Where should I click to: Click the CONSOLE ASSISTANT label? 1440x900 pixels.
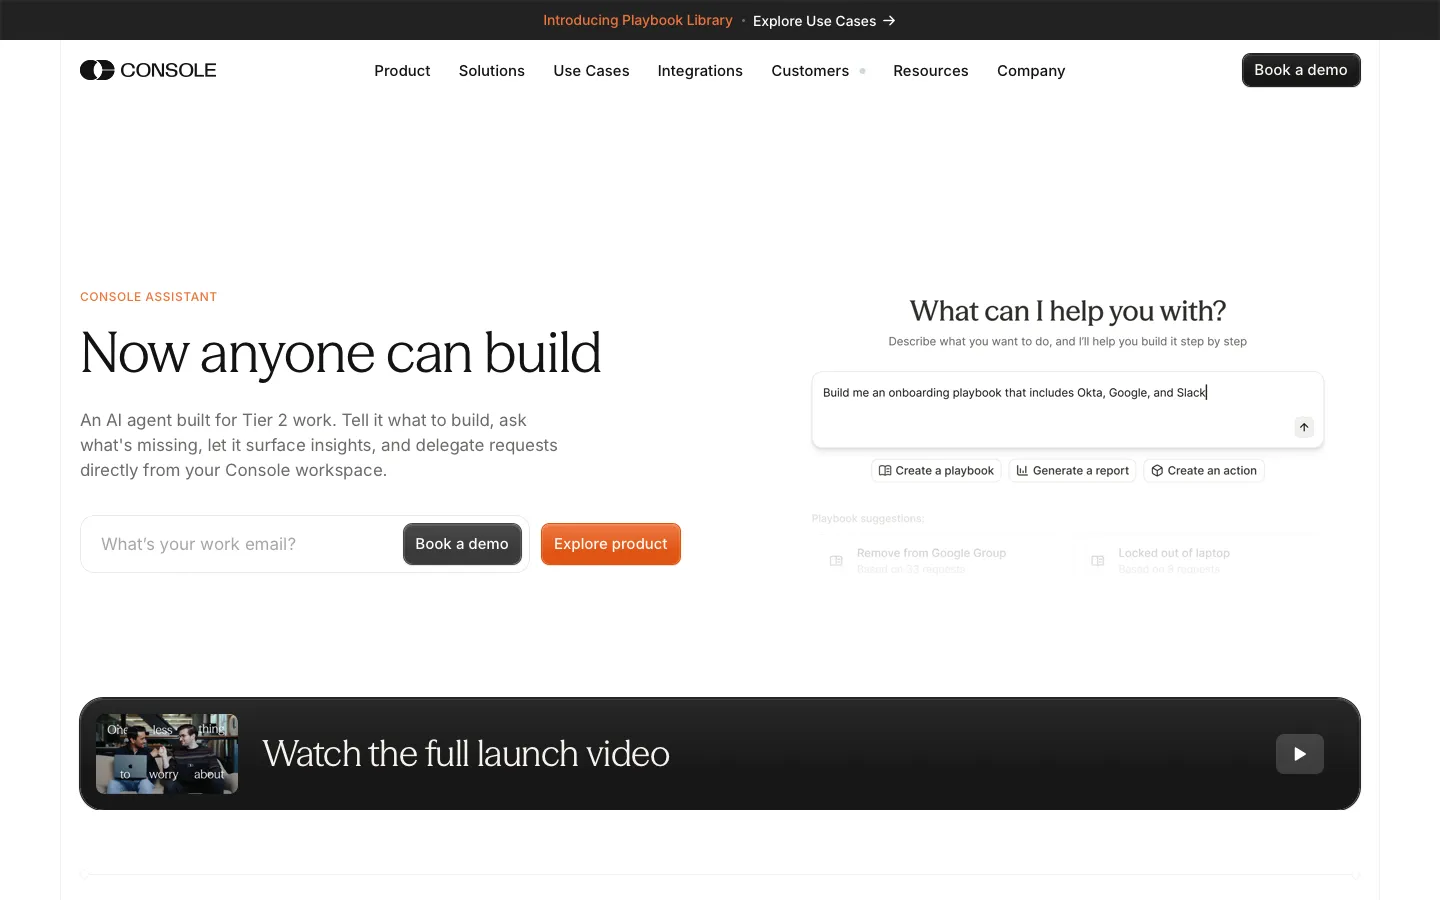pyautogui.click(x=149, y=297)
